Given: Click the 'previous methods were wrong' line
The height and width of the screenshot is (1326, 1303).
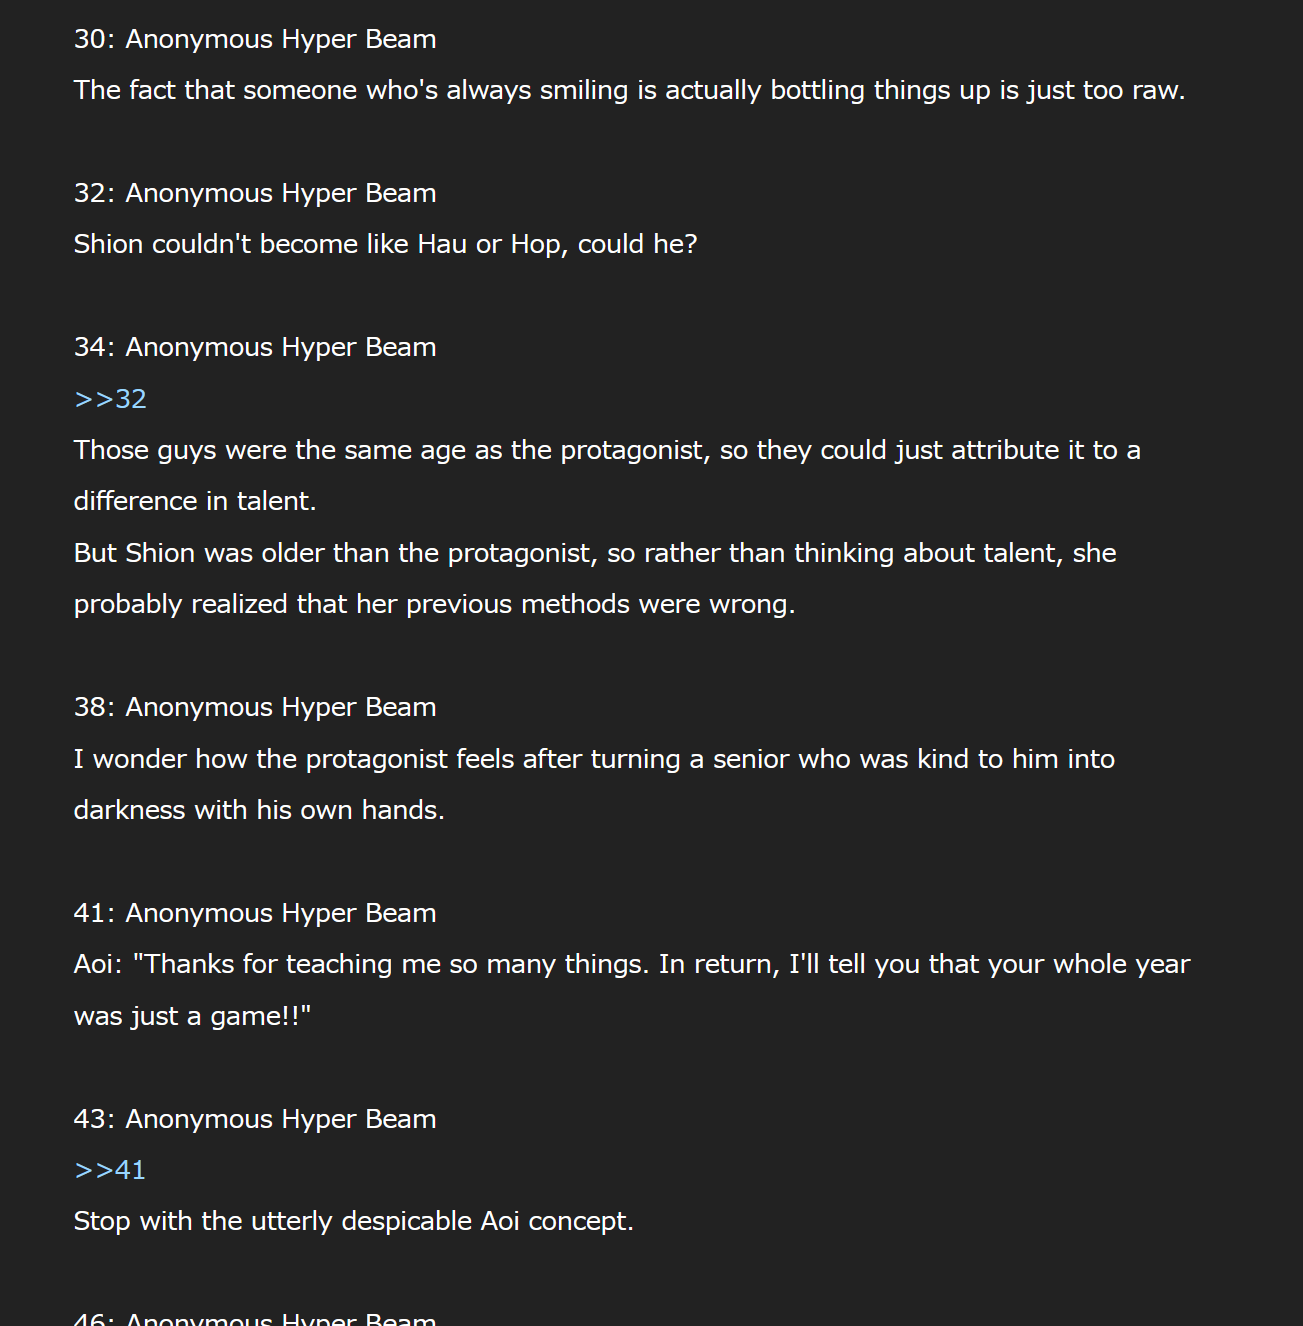Looking at the screenshot, I should (x=434, y=604).
